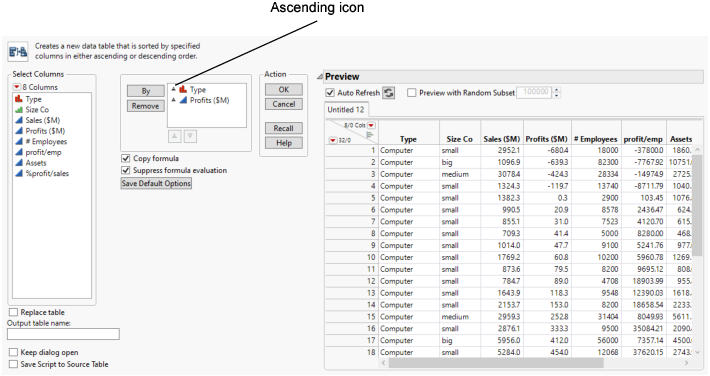
Task: Click preview horizontal scrollbar thumb
Action: [496, 363]
